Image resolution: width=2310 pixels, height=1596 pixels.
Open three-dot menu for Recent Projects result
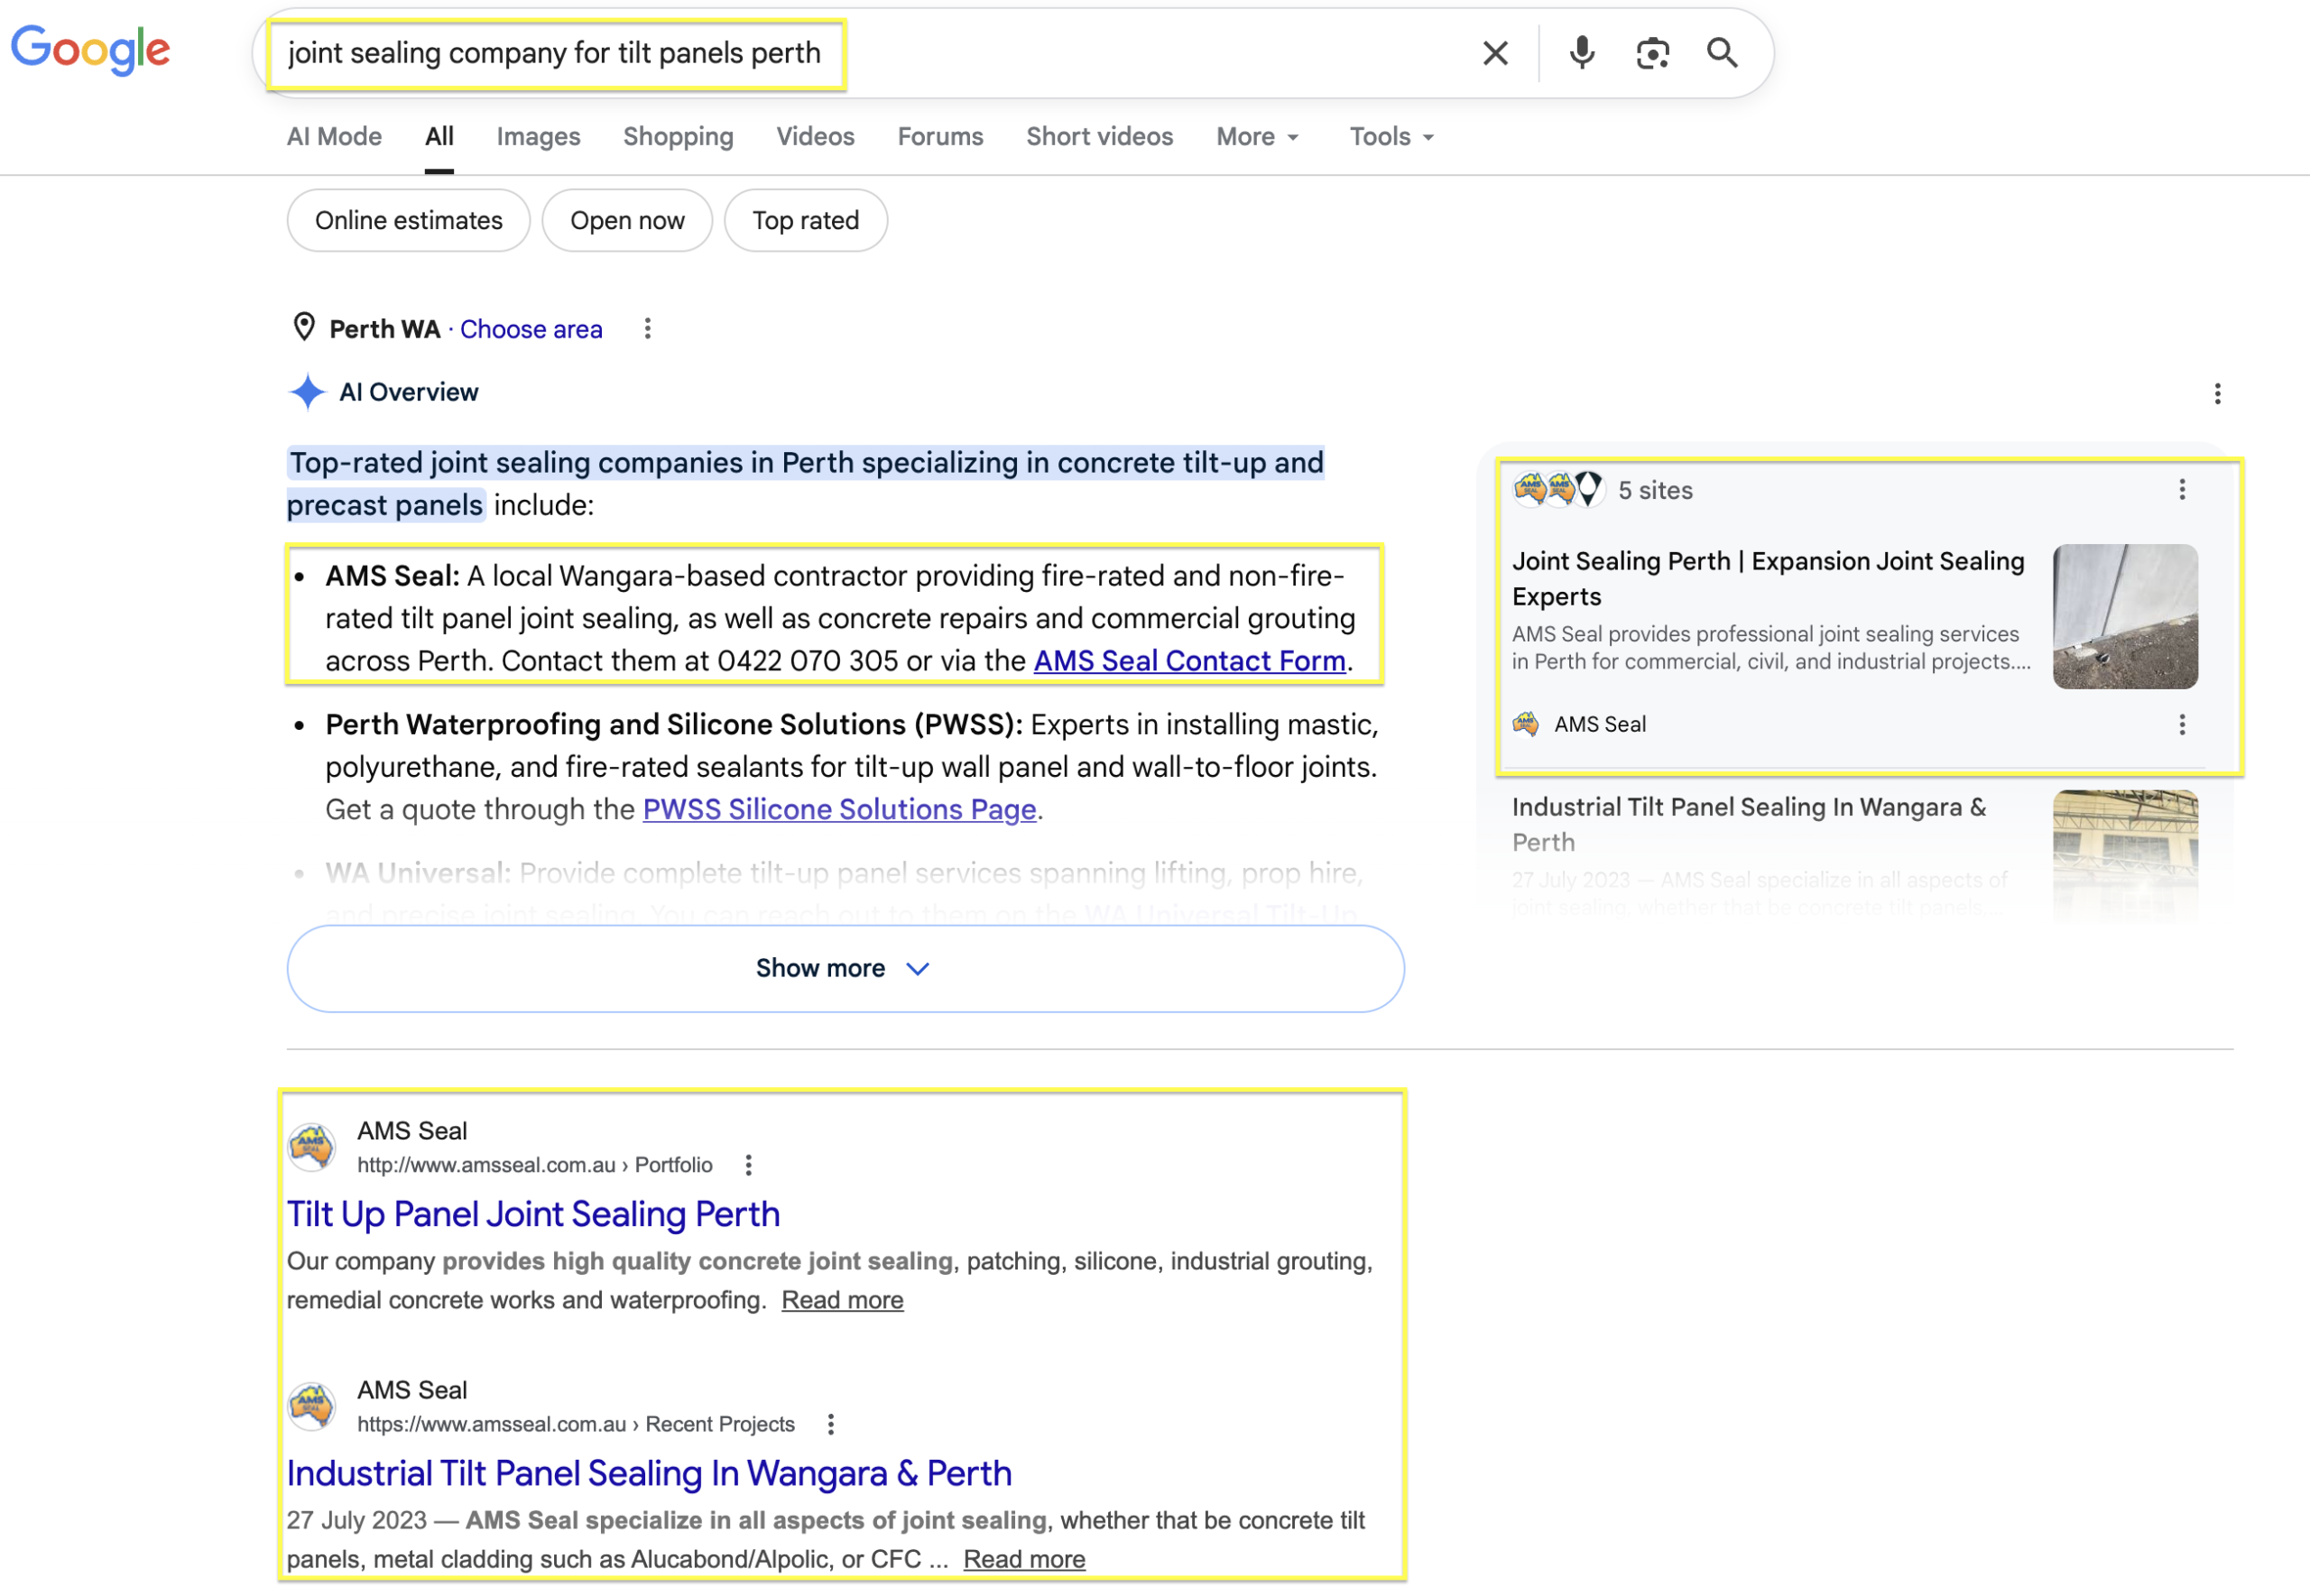click(x=830, y=1424)
